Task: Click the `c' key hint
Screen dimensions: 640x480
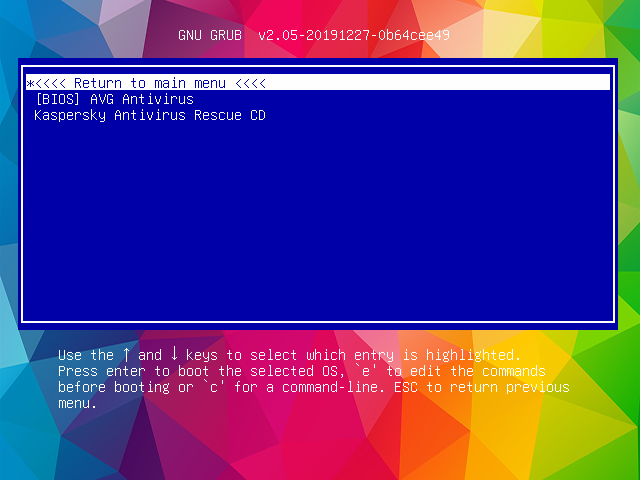Action: [x=214, y=387]
